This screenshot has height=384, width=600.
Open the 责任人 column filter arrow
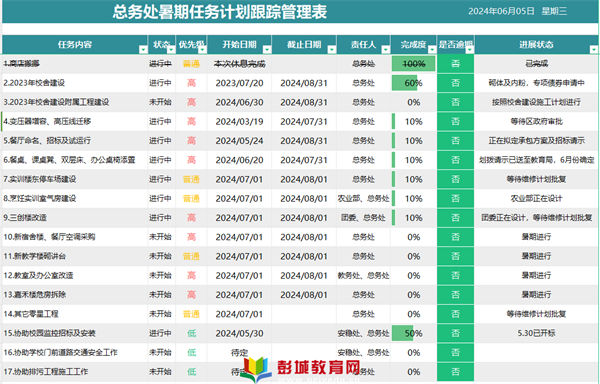pyautogui.click(x=386, y=49)
